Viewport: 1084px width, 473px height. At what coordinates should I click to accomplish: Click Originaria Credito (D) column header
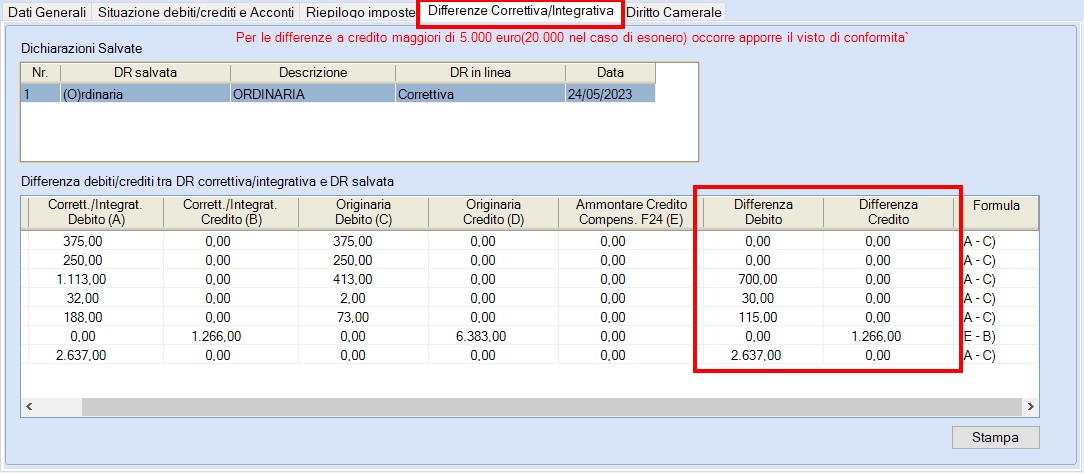494,212
